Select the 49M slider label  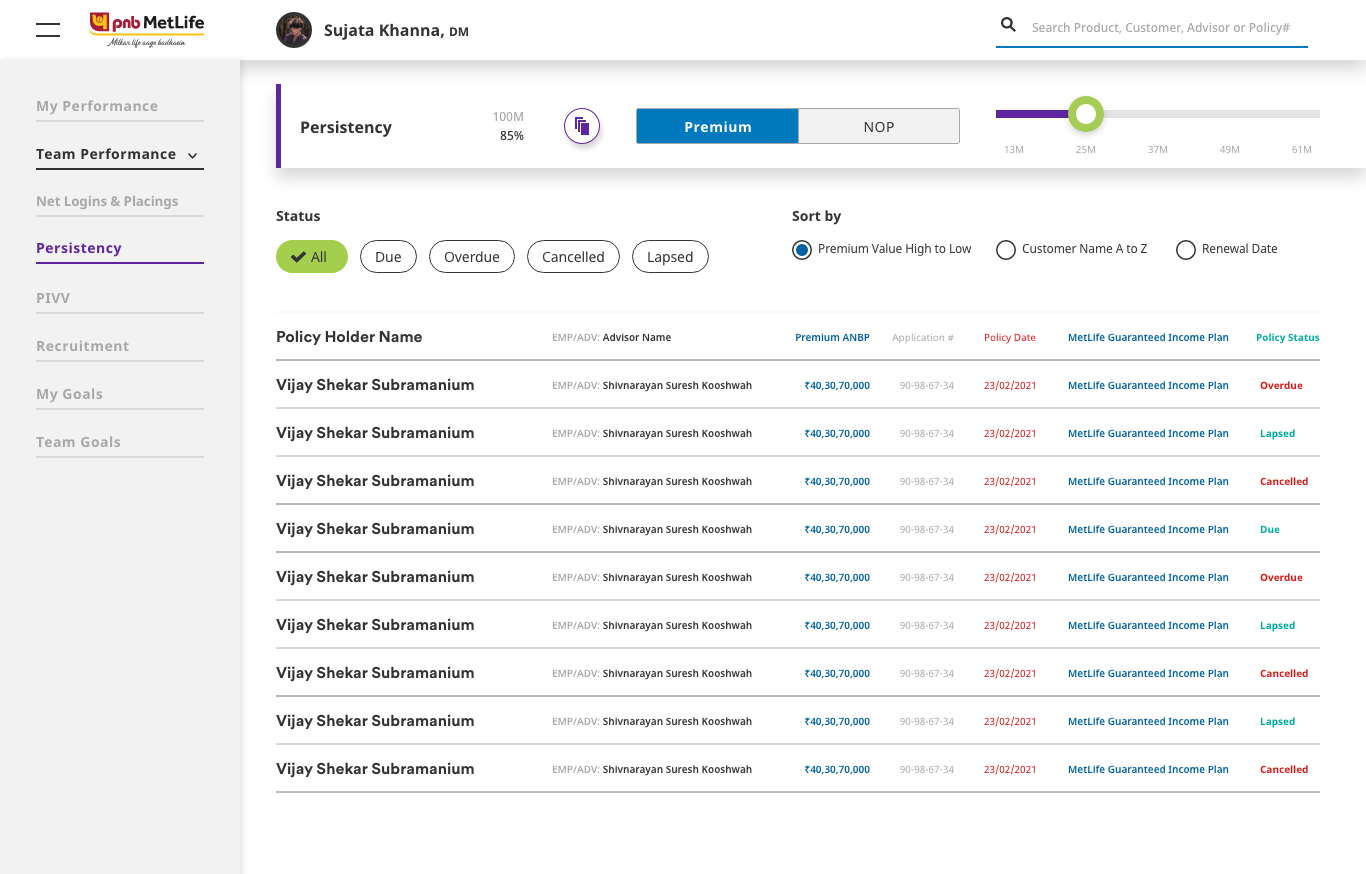(x=1230, y=150)
